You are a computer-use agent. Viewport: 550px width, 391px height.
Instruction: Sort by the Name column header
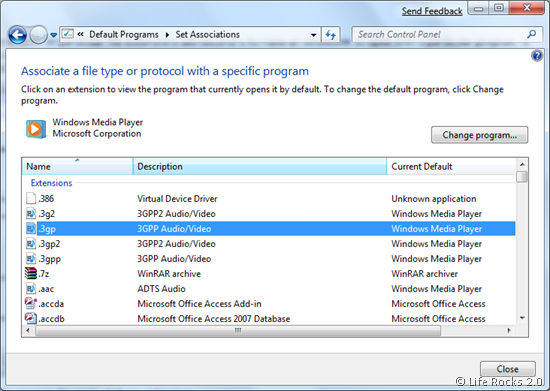[77, 166]
